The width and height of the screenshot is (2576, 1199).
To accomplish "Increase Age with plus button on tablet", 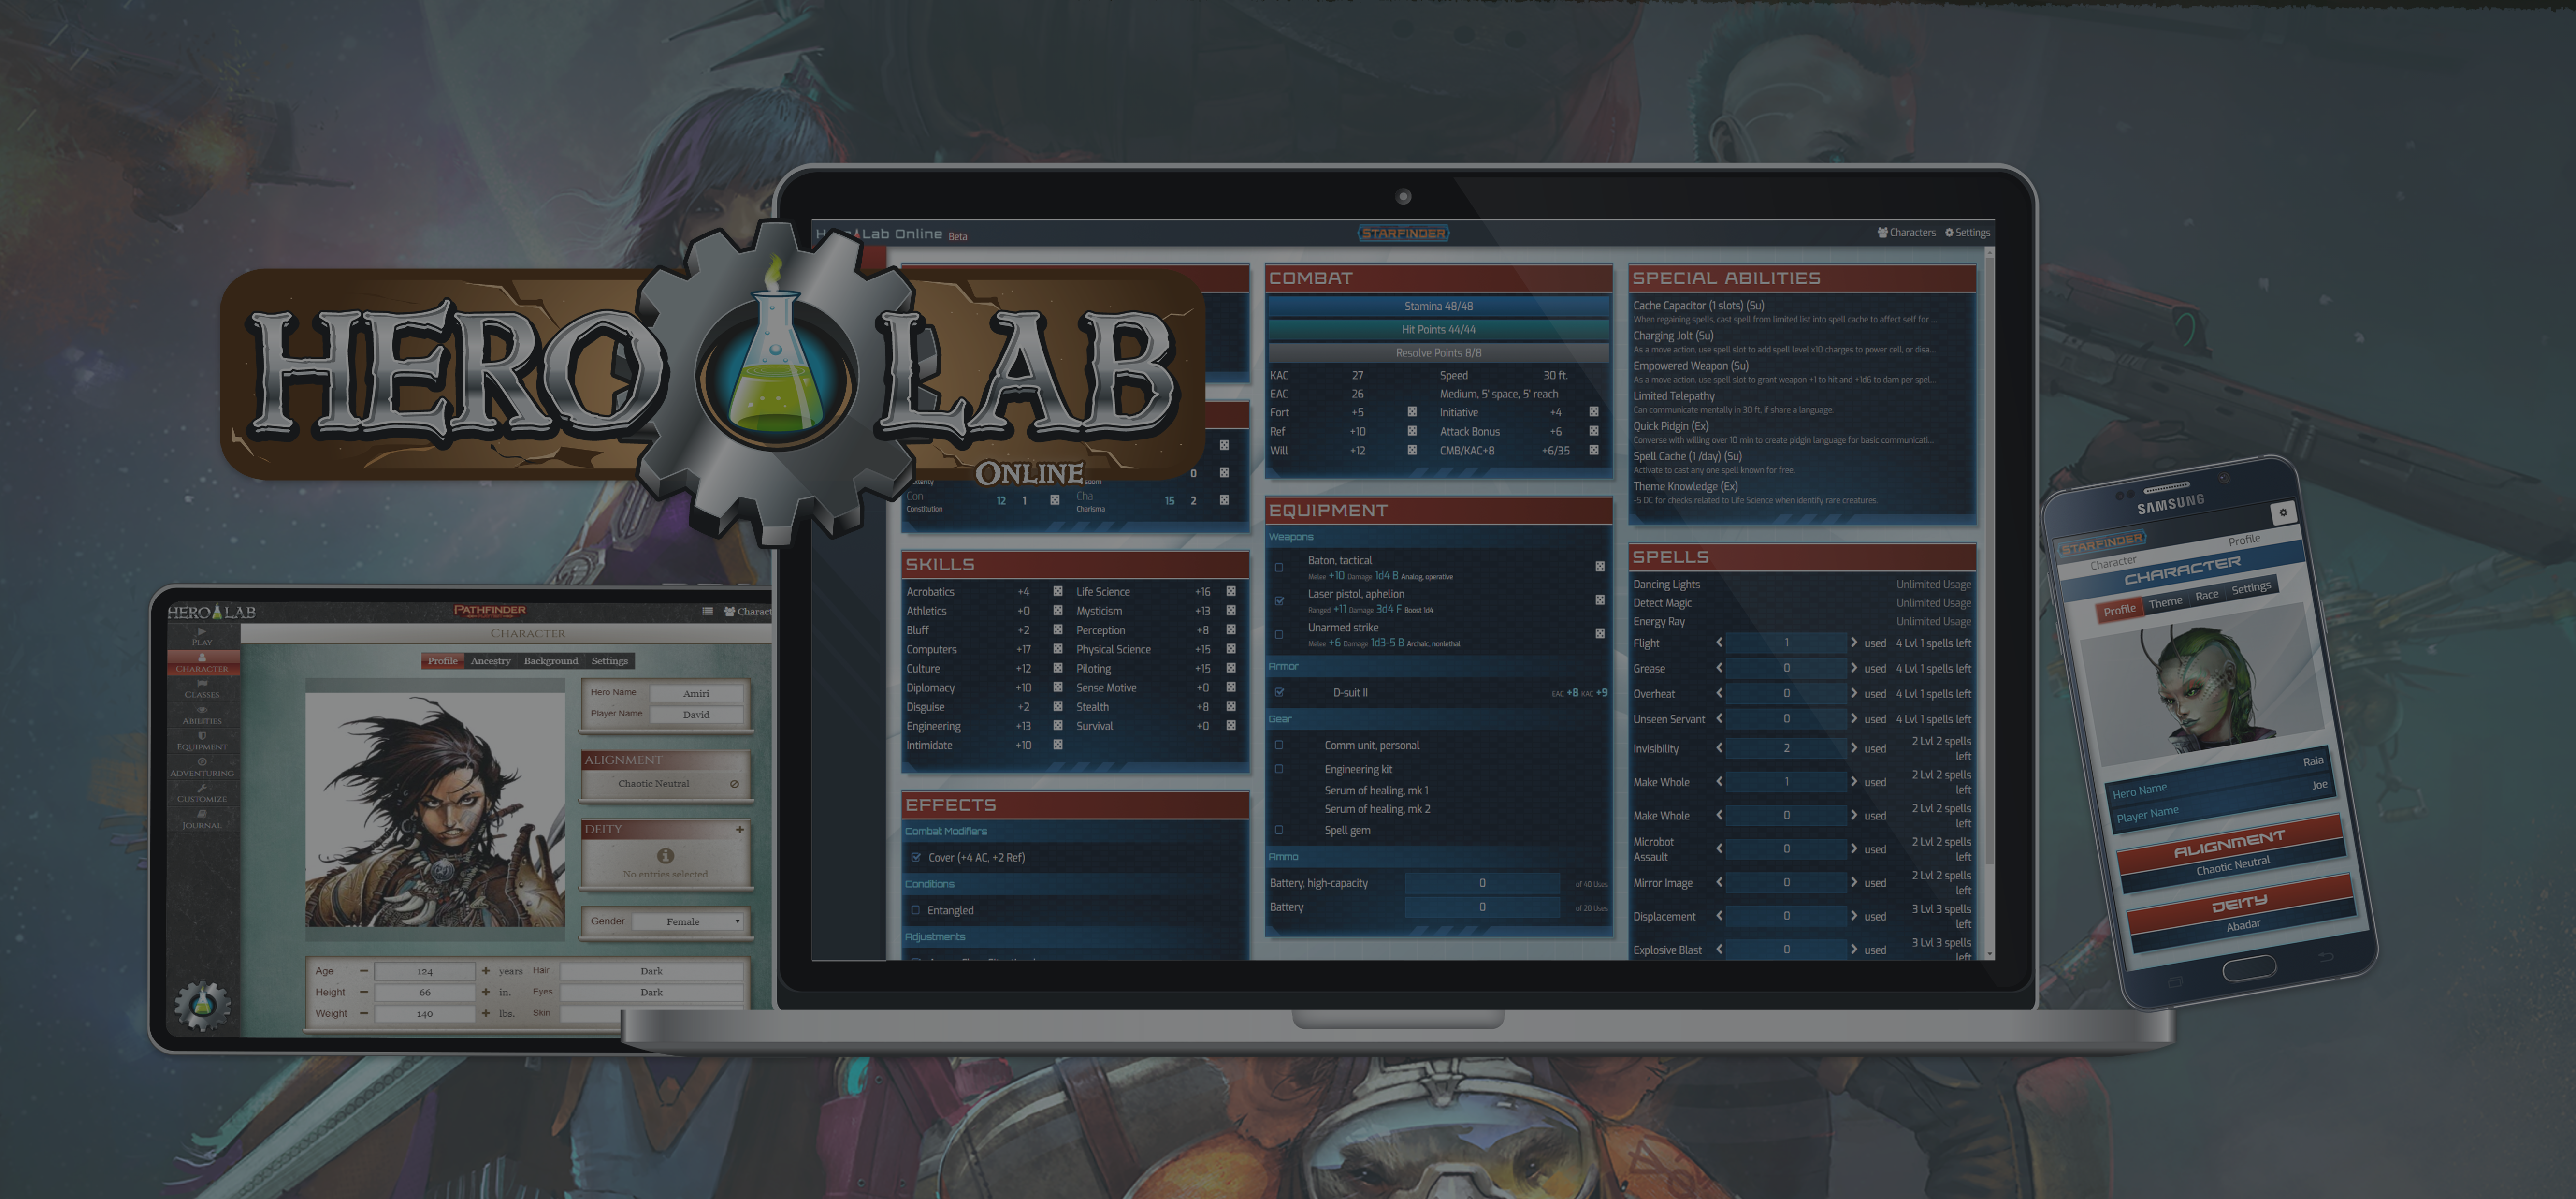I will point(486,971).
